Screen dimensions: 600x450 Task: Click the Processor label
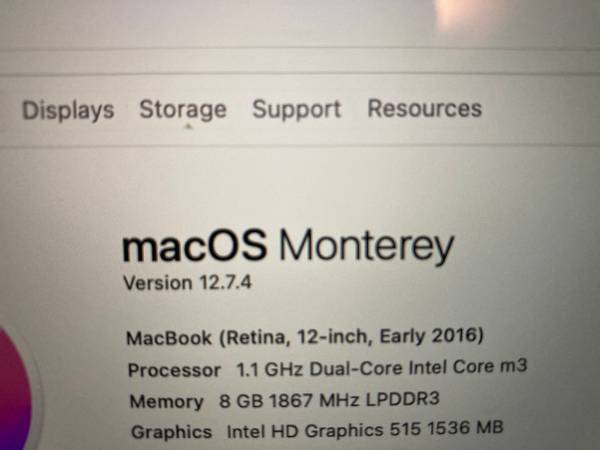(174, 370)
